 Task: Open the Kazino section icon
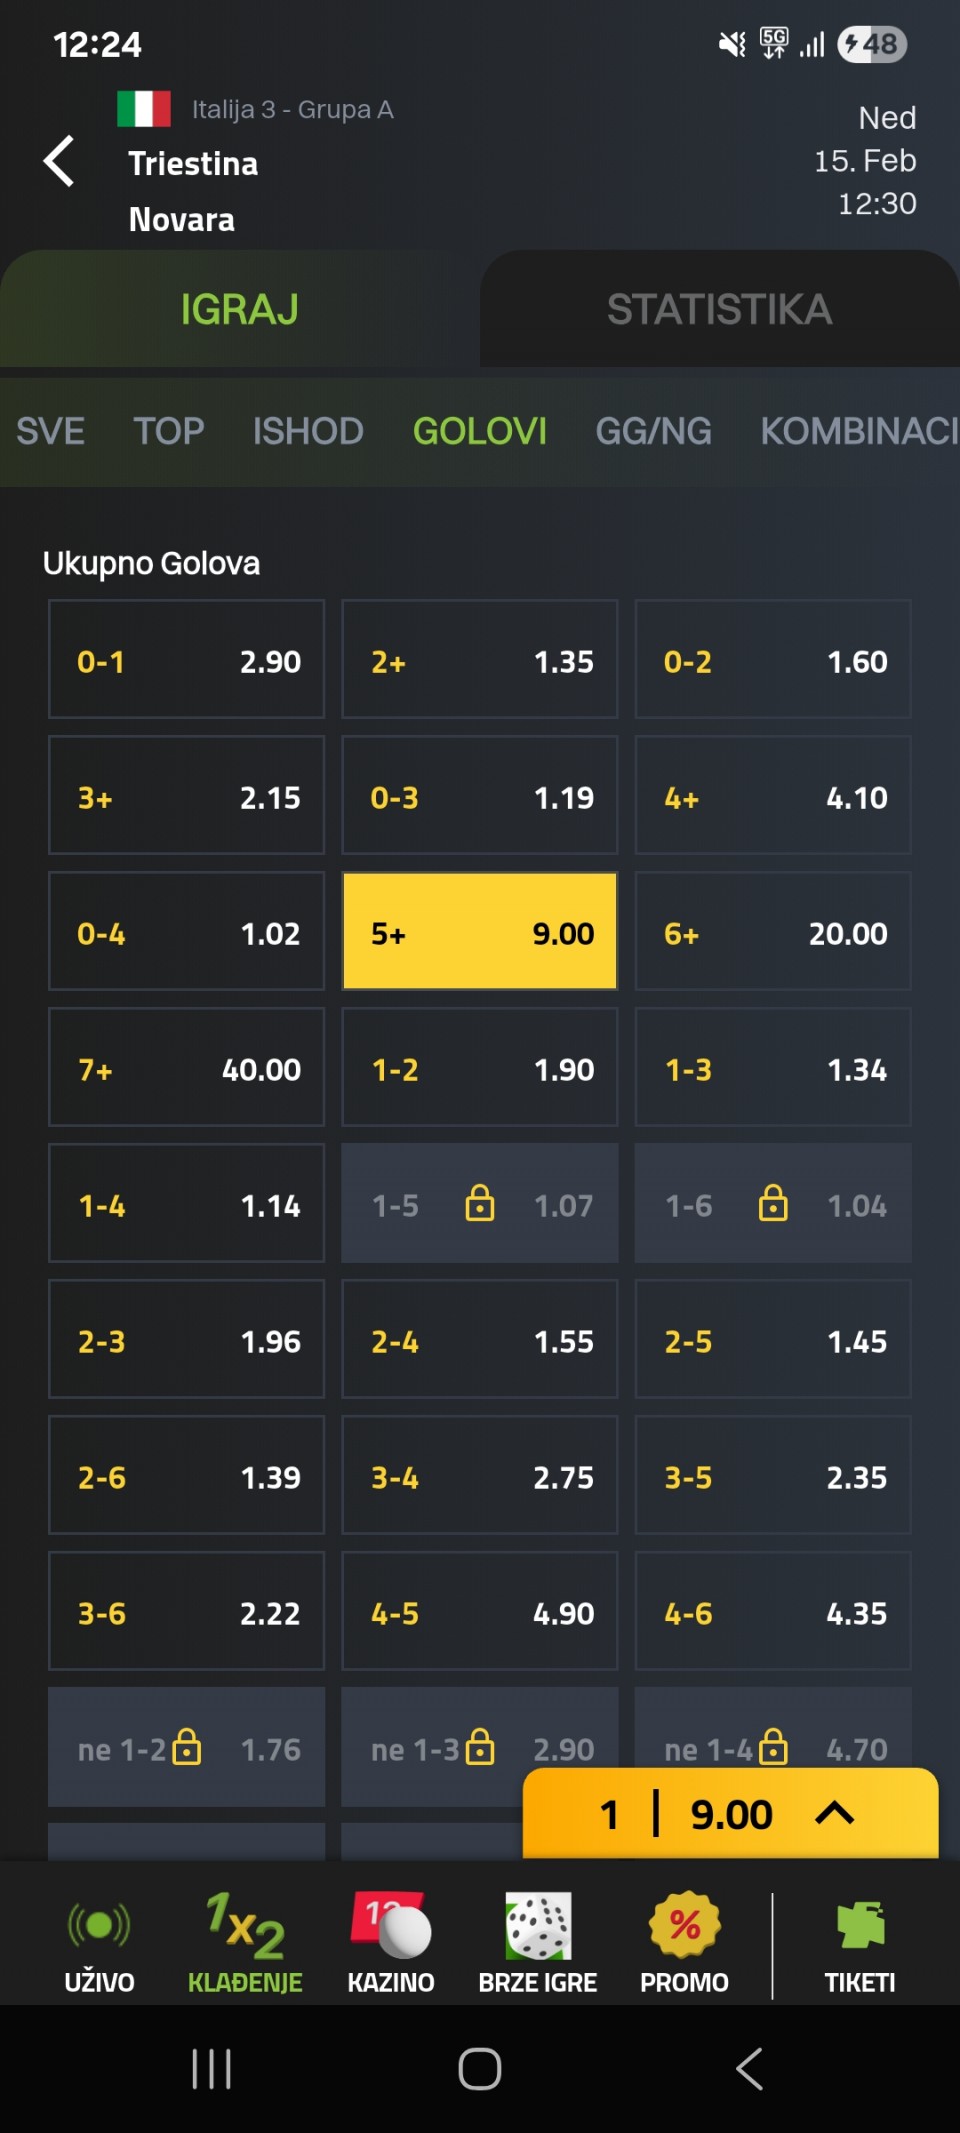point(391,1927)
